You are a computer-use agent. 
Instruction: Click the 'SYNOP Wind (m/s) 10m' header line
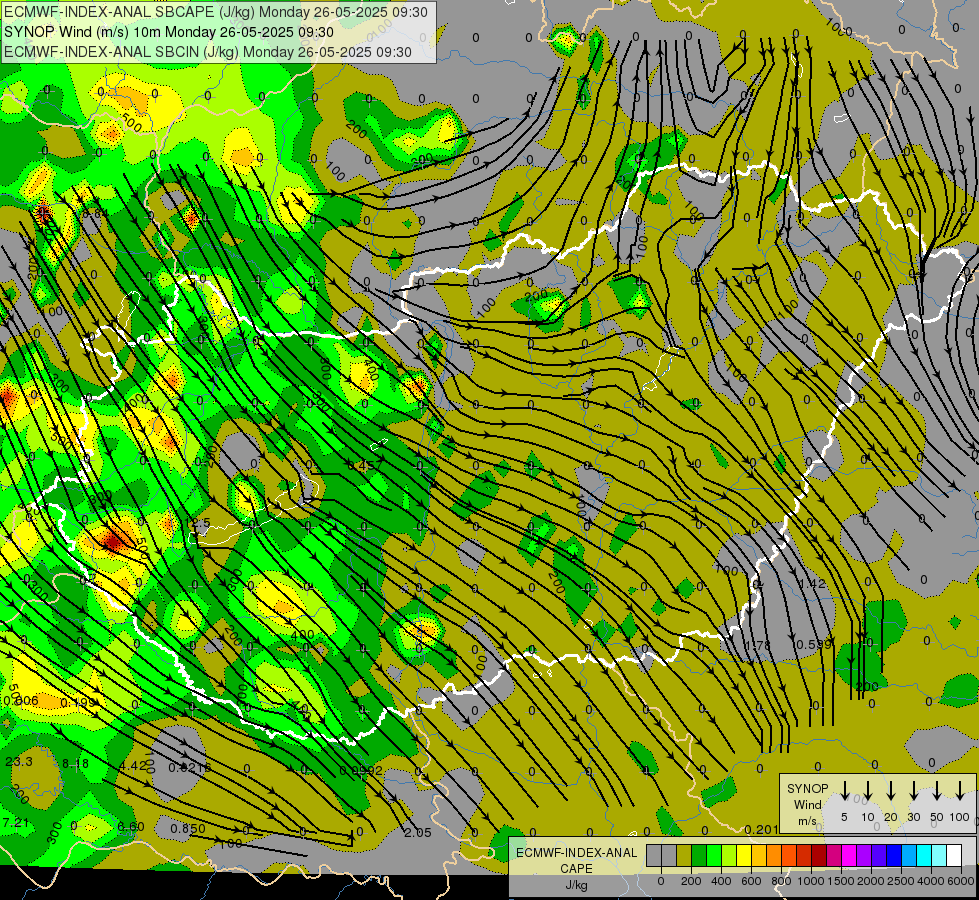coord(169,32)
